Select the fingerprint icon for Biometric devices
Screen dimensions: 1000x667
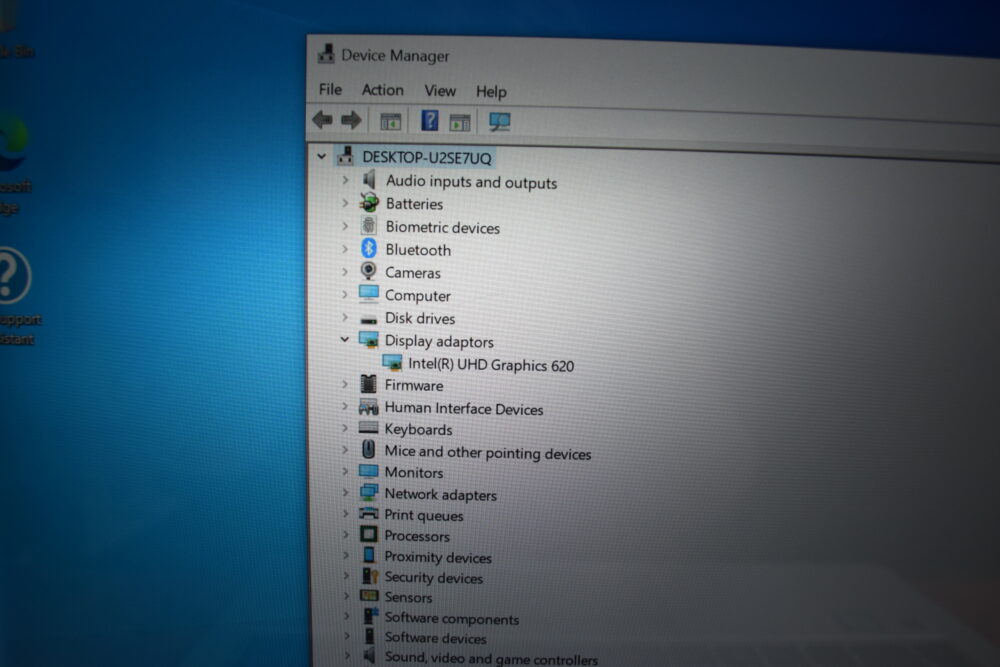369,225
